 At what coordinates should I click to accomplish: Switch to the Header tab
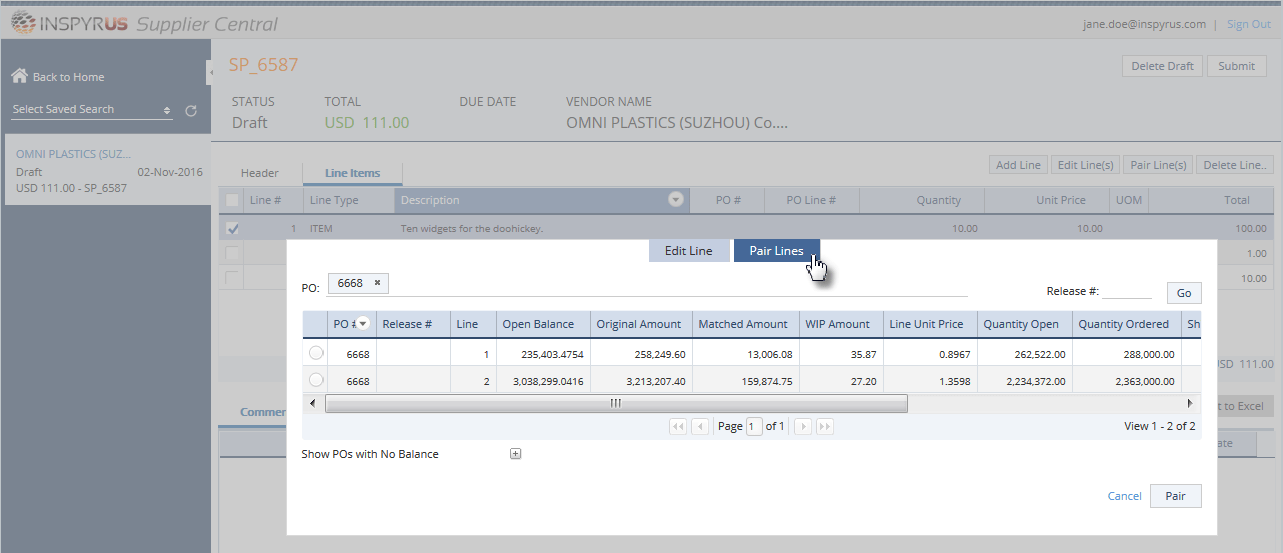point(260,173)
